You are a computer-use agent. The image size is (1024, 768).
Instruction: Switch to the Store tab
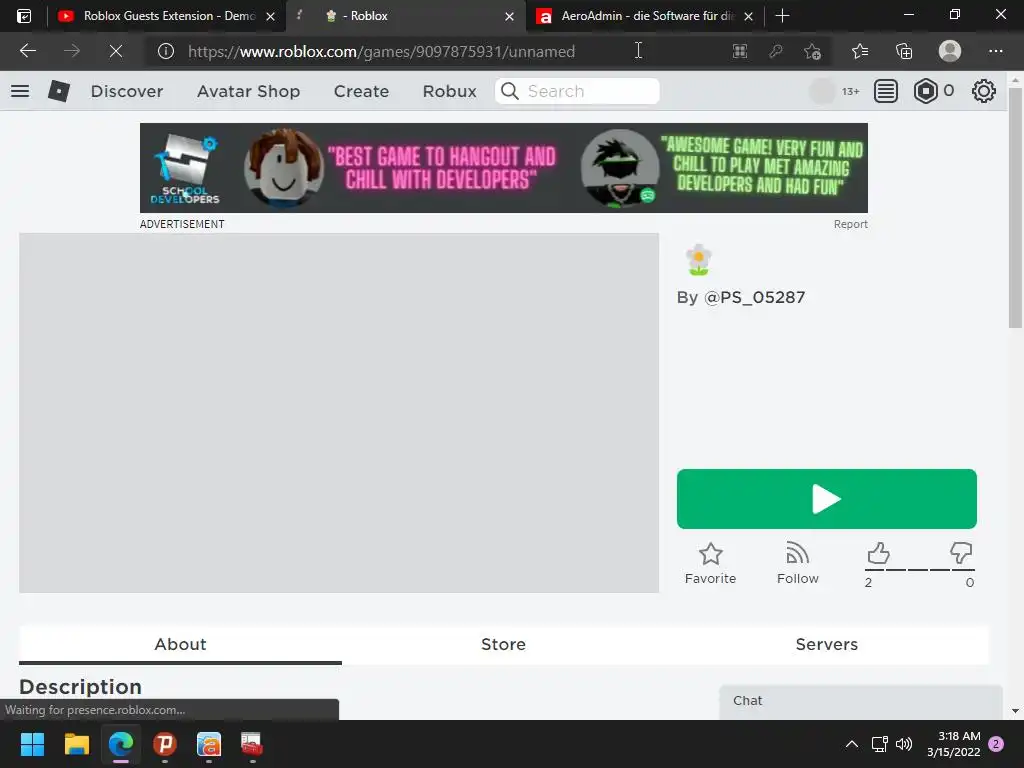[504, 645]
